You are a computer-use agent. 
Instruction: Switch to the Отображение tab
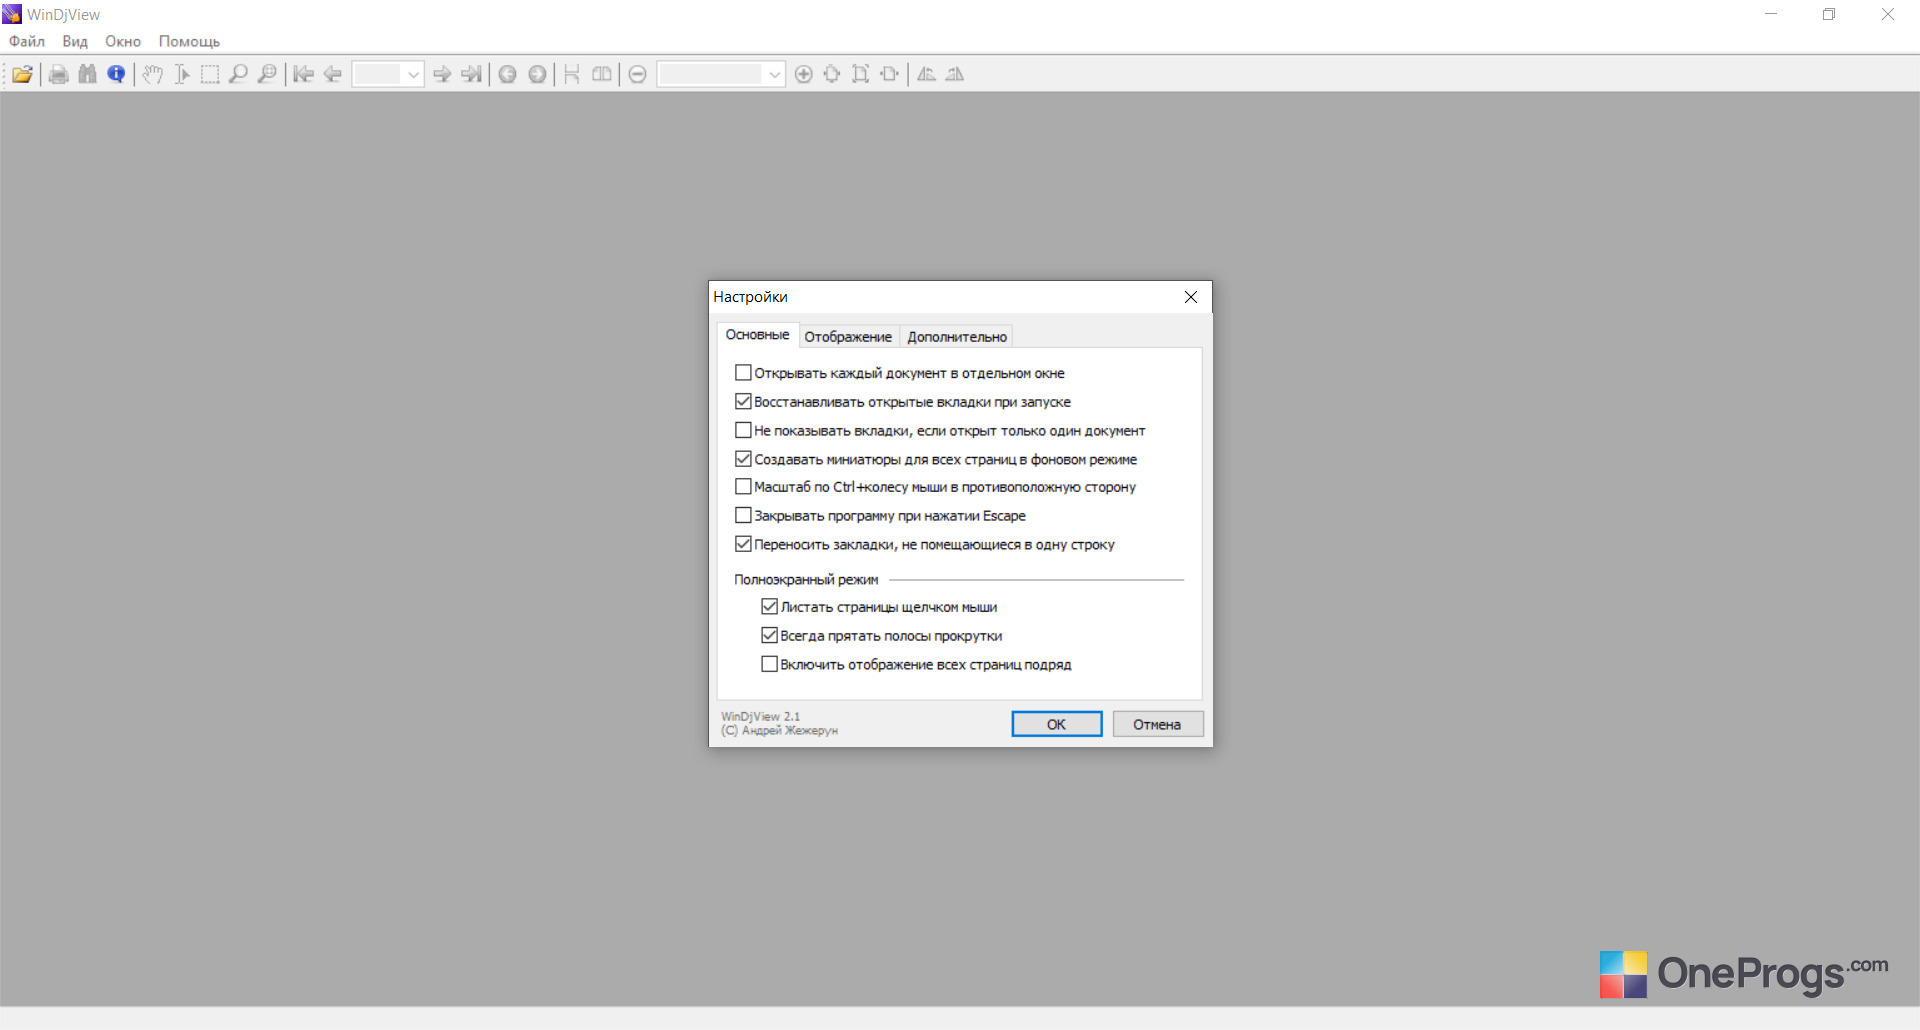[848, 337]
